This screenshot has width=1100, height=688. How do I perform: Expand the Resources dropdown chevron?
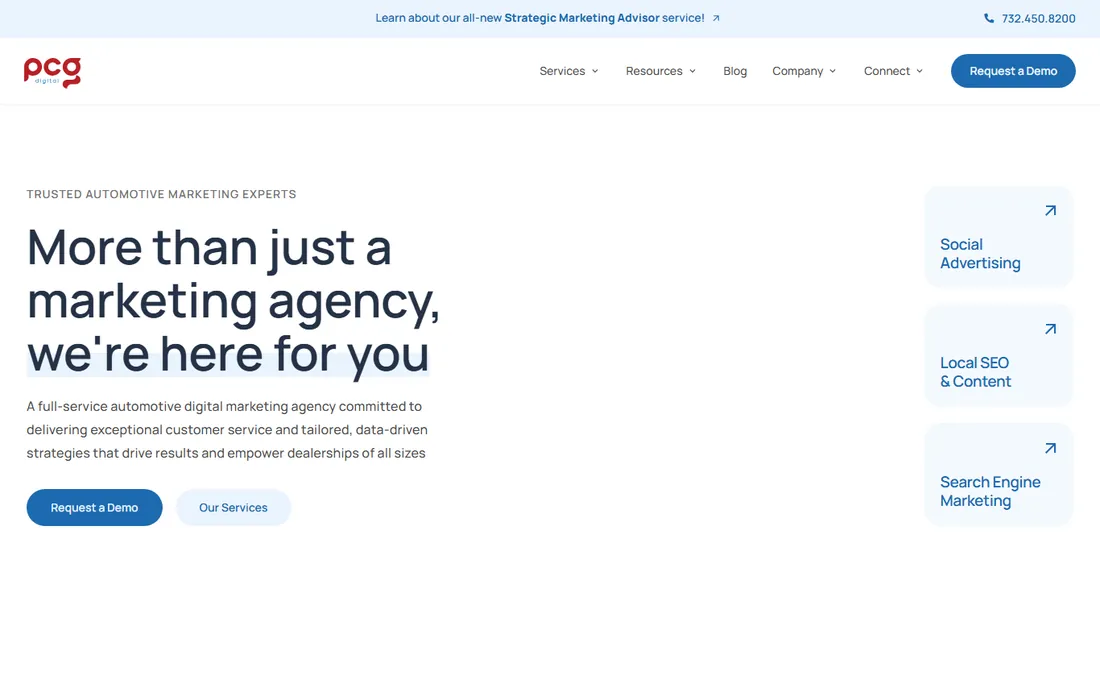tap(692, 71)
